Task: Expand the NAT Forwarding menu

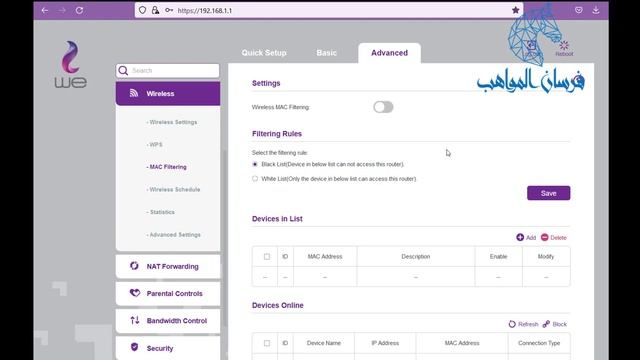Action: 168,267
